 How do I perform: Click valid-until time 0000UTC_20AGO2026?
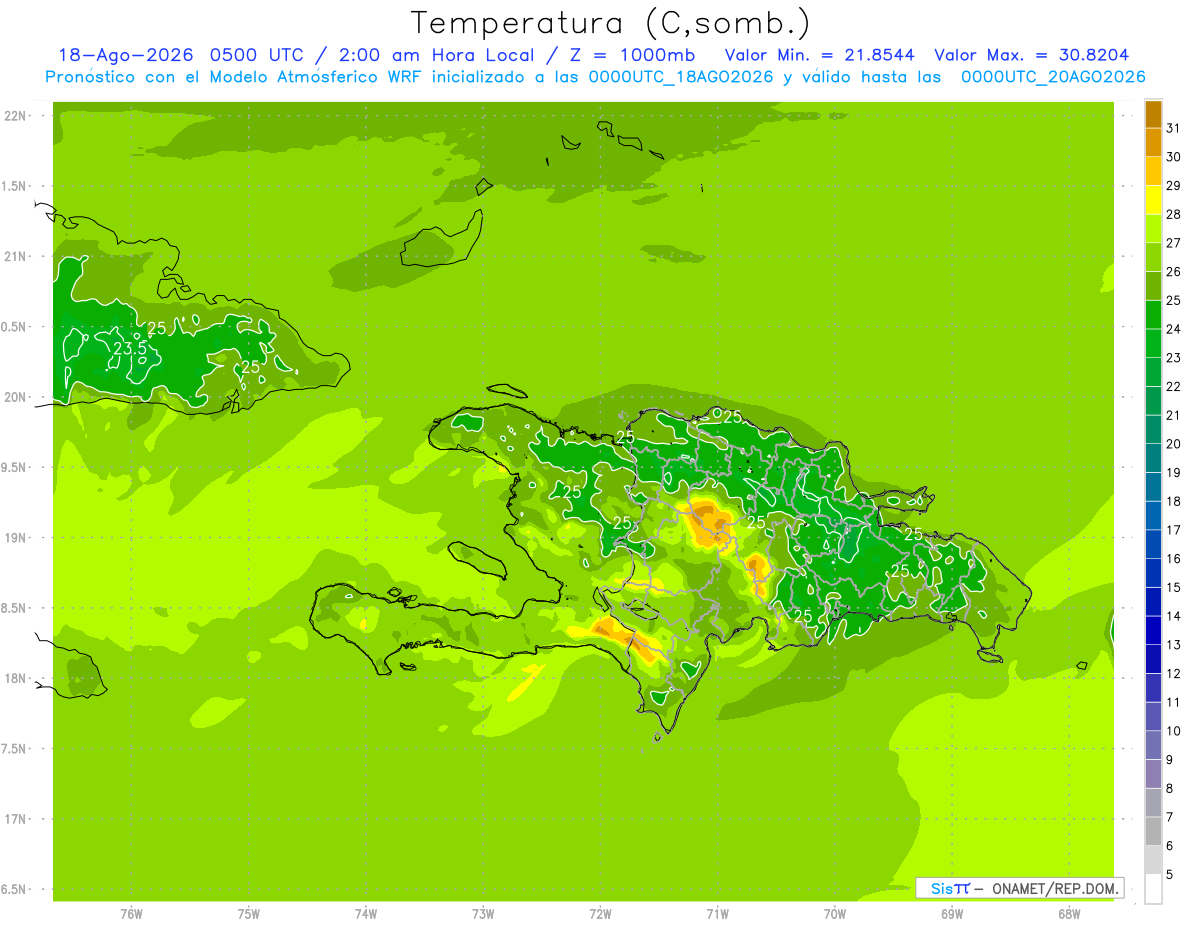pos(1053,77)
